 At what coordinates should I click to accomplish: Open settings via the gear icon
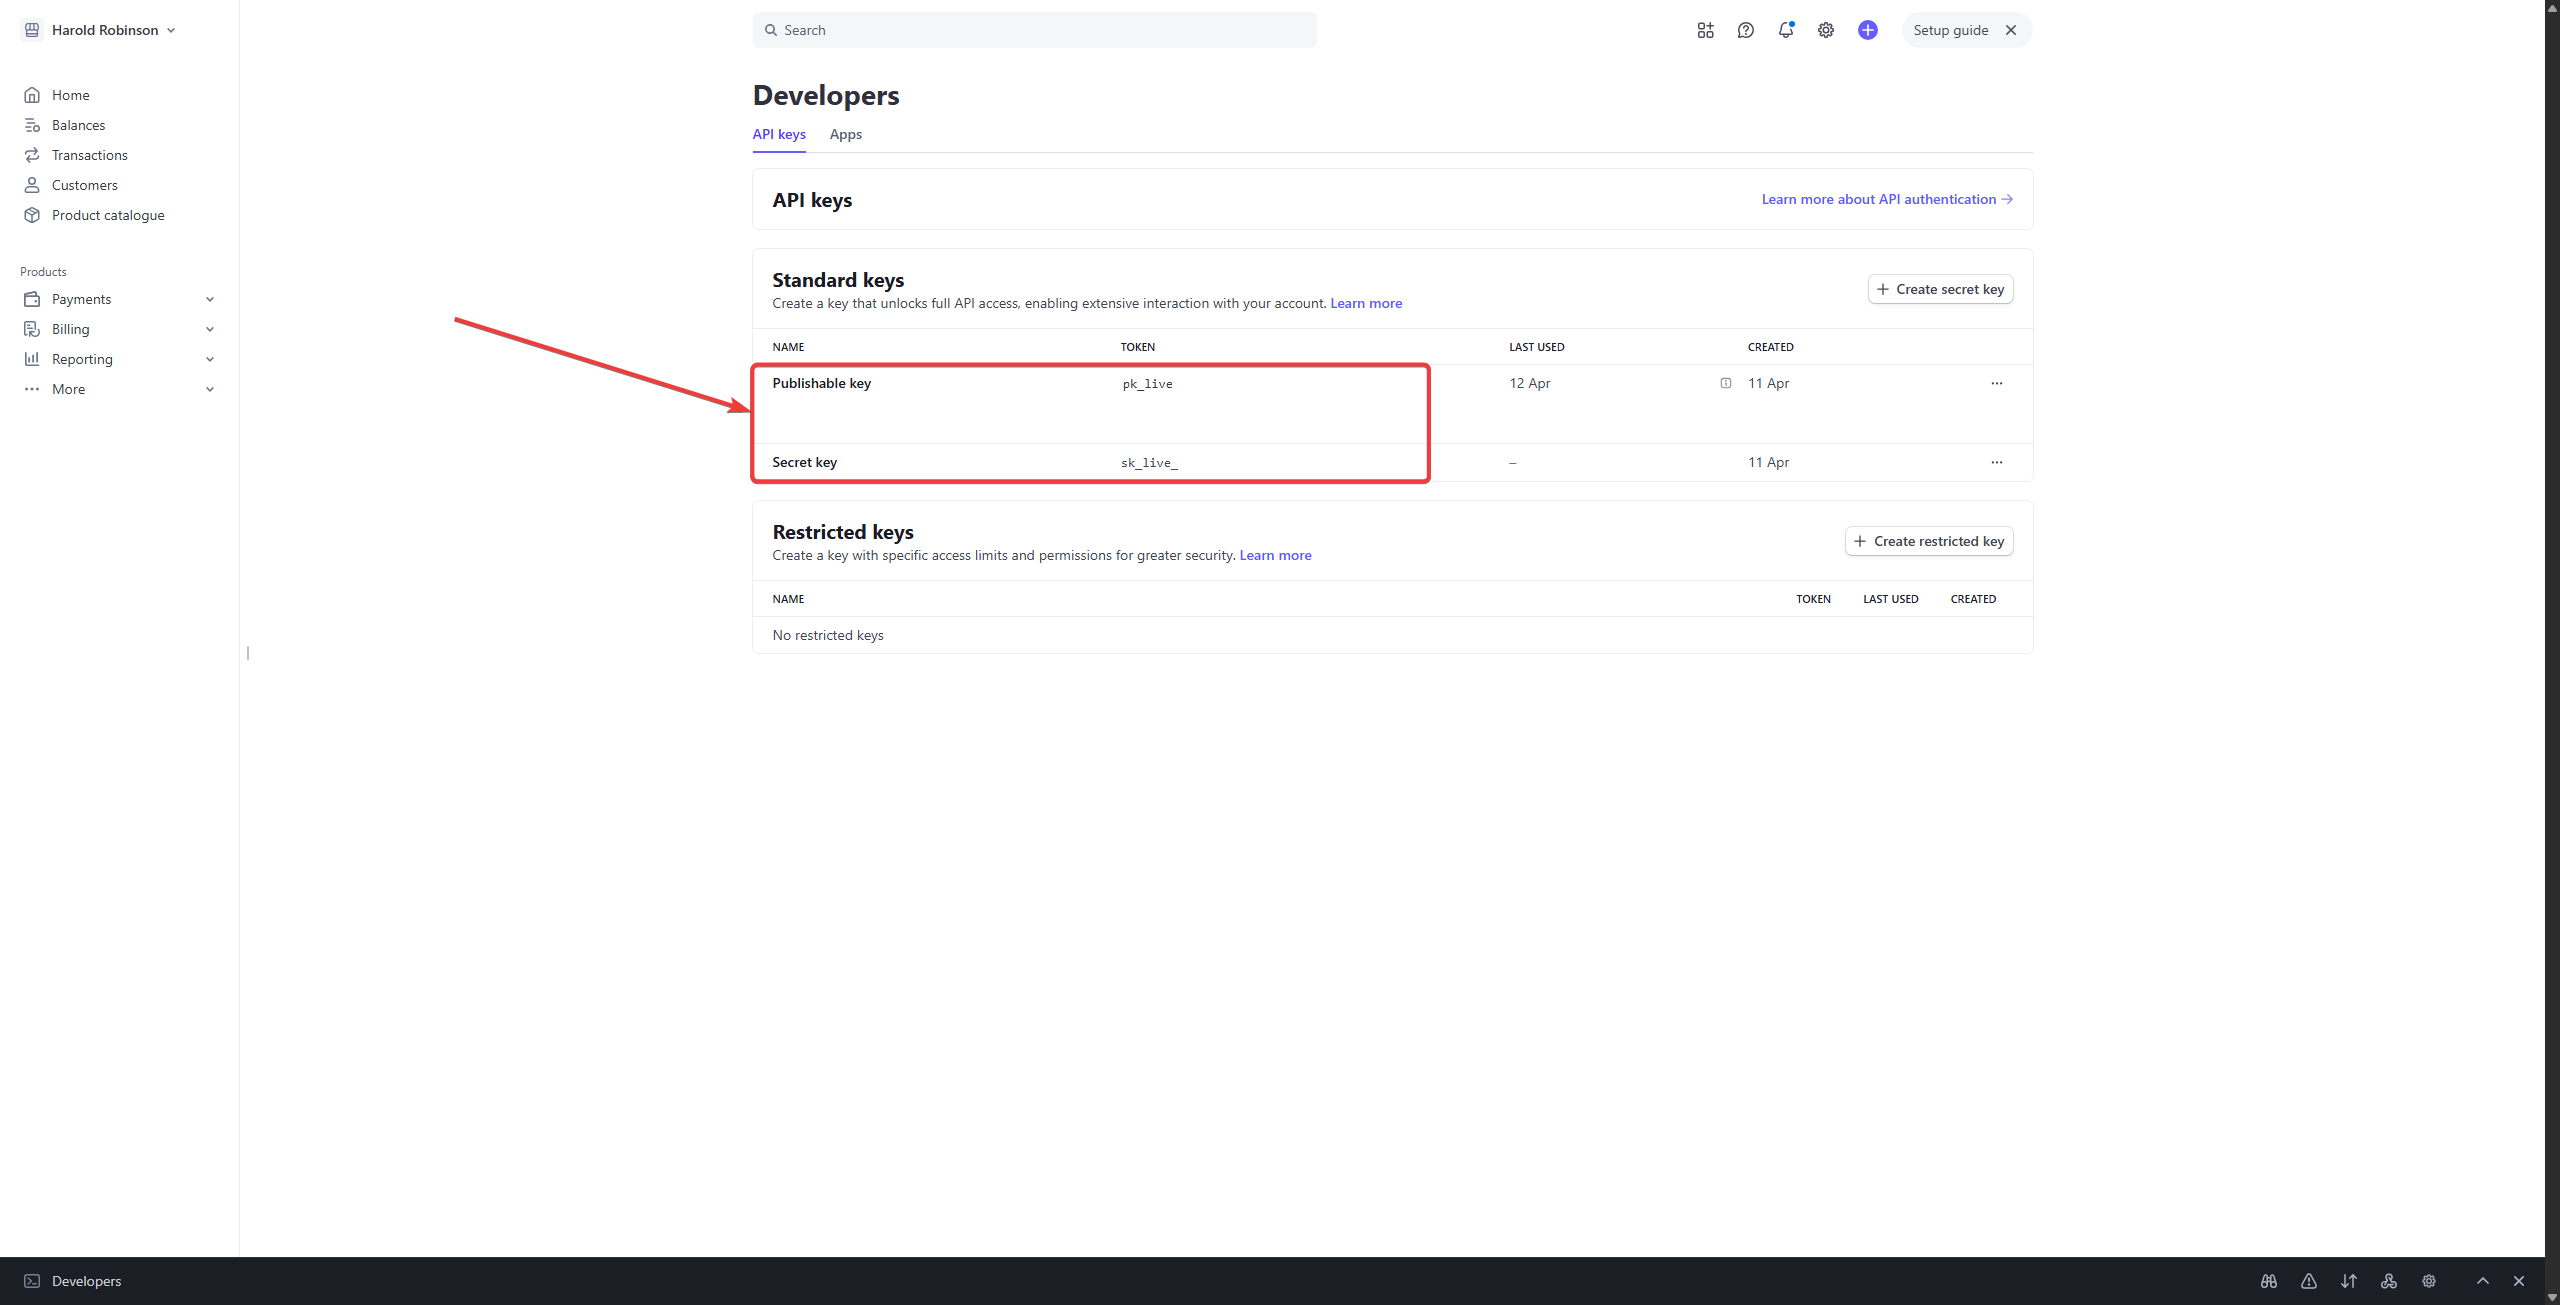[x=1826, y=30]
